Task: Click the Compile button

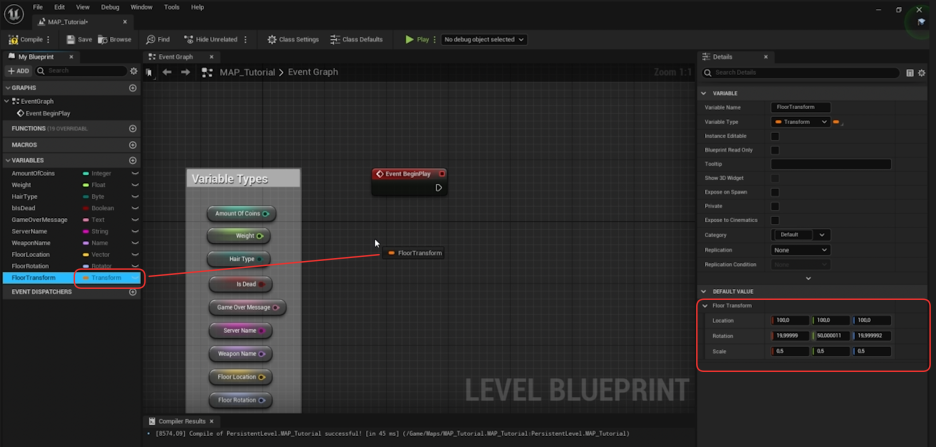Action: tap(26, 39)
